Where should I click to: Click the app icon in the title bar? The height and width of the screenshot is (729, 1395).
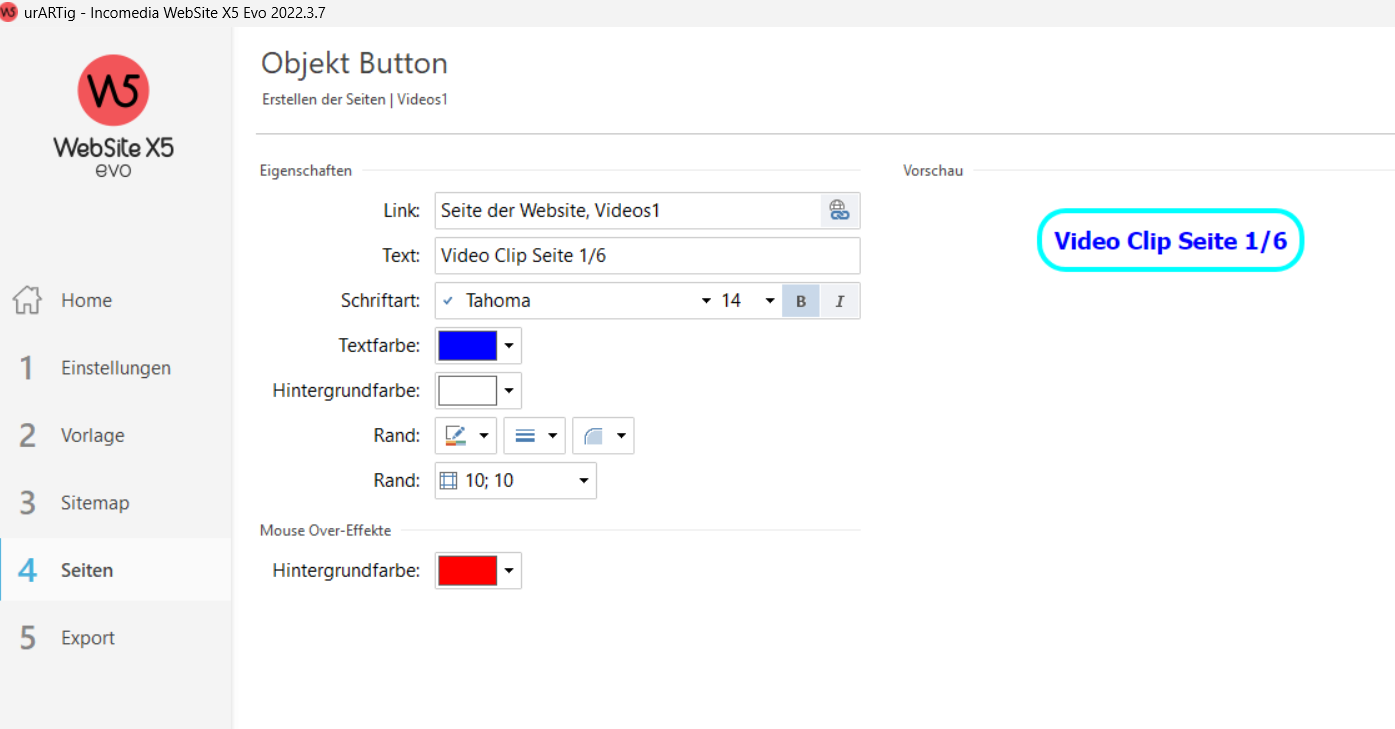click(10, 13)
